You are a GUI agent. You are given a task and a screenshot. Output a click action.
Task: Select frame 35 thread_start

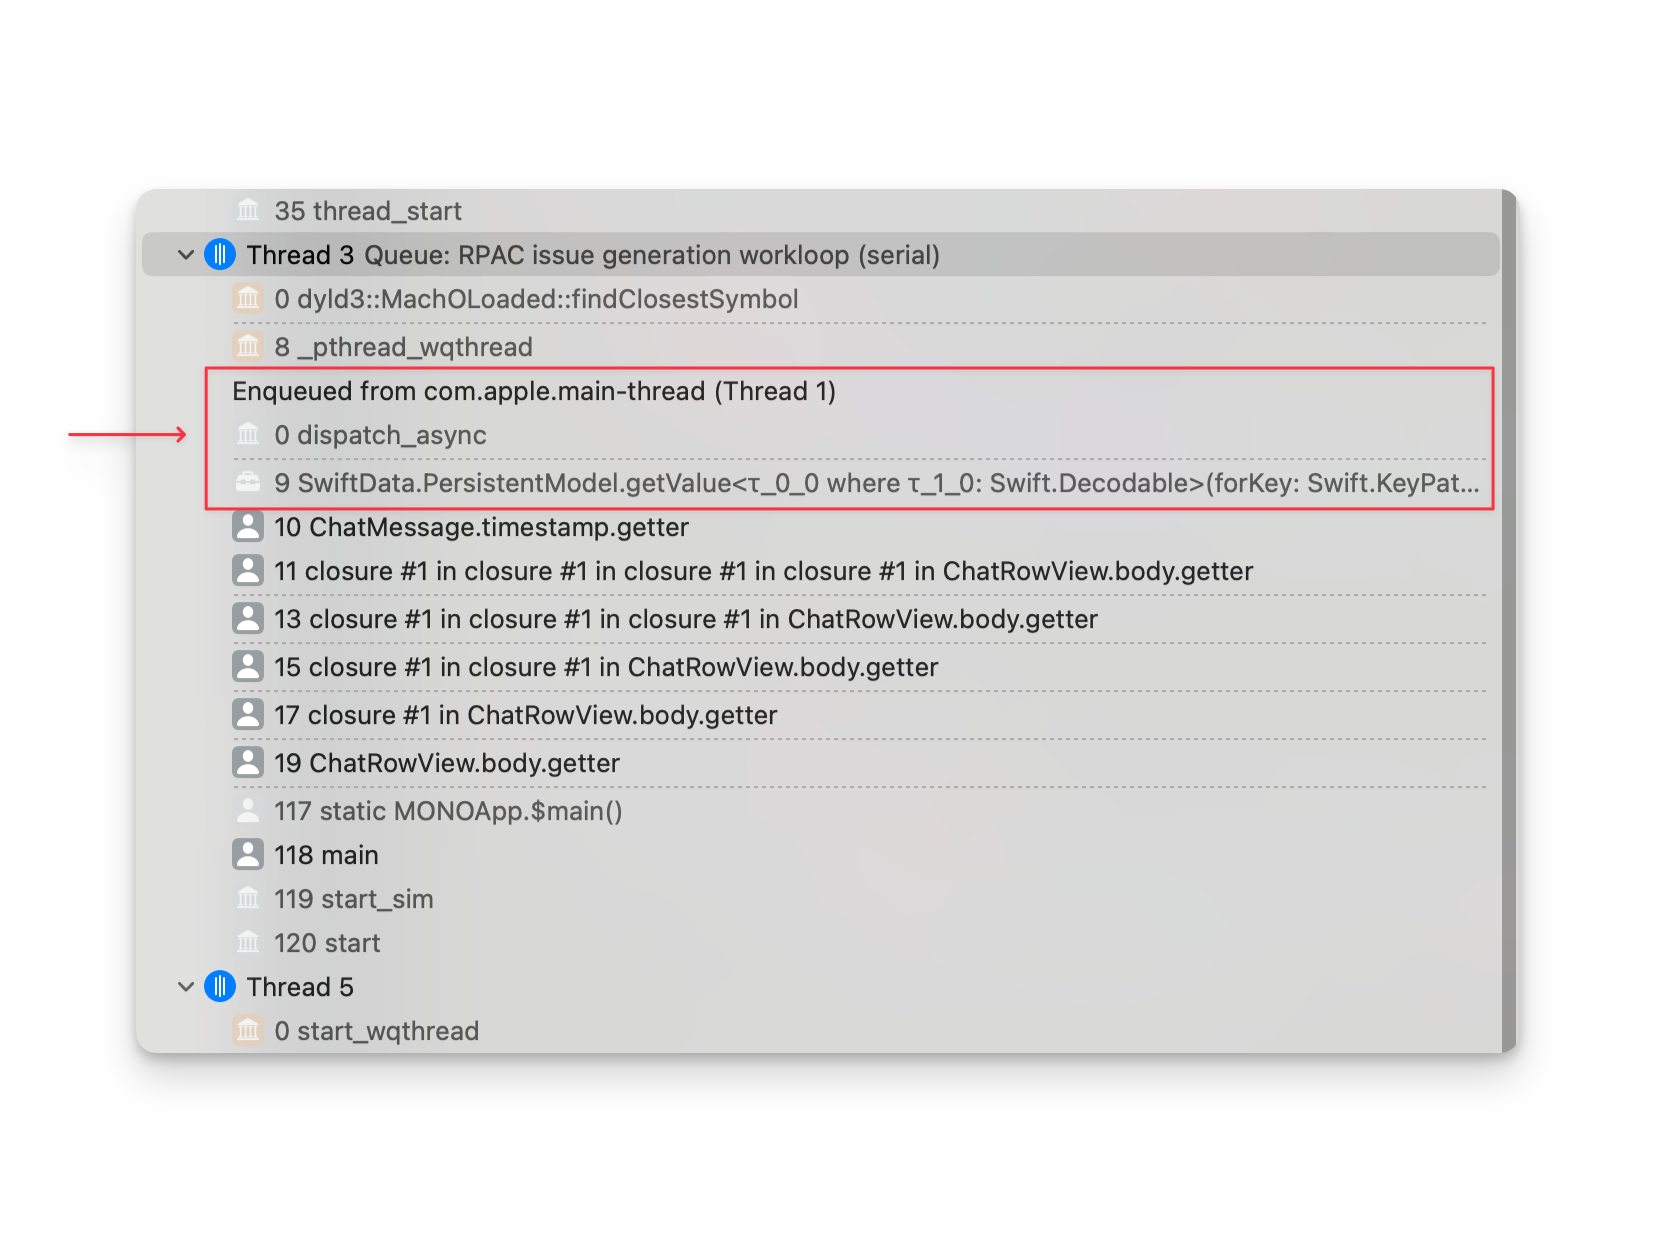[367, 211]
